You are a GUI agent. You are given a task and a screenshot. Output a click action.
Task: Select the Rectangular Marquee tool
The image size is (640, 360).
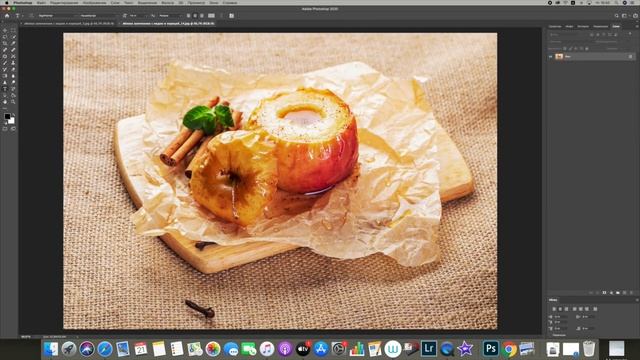13,30
